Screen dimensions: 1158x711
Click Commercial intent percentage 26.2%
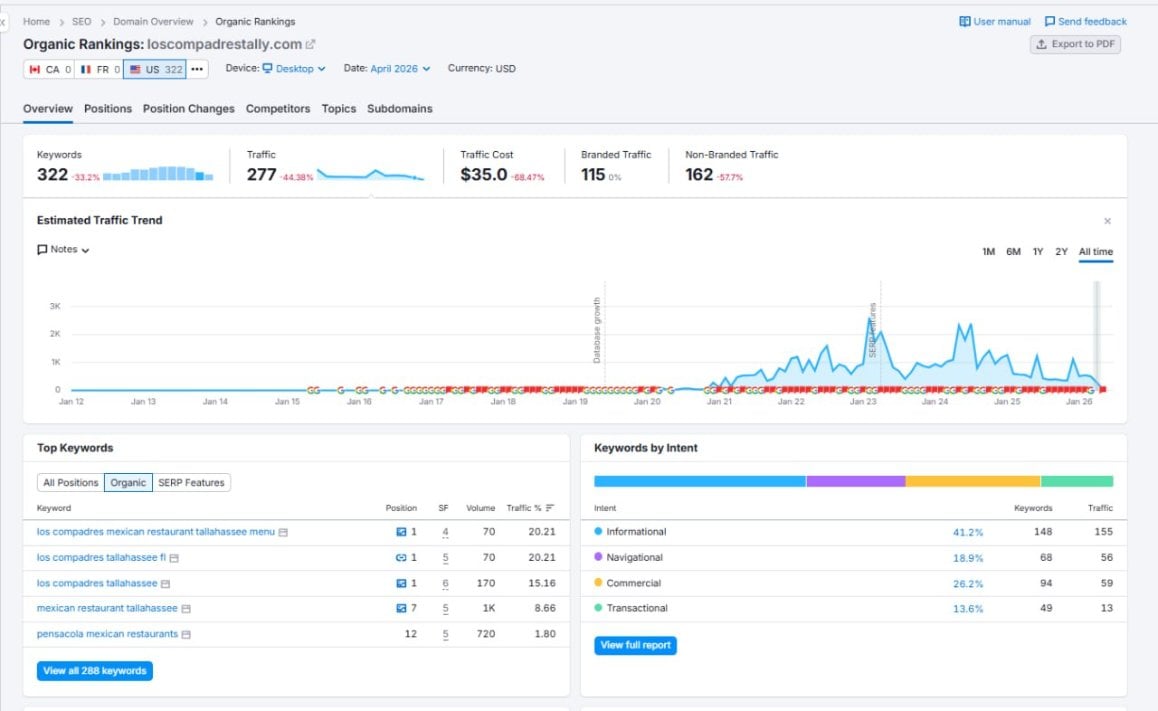(x=967, y=583)
